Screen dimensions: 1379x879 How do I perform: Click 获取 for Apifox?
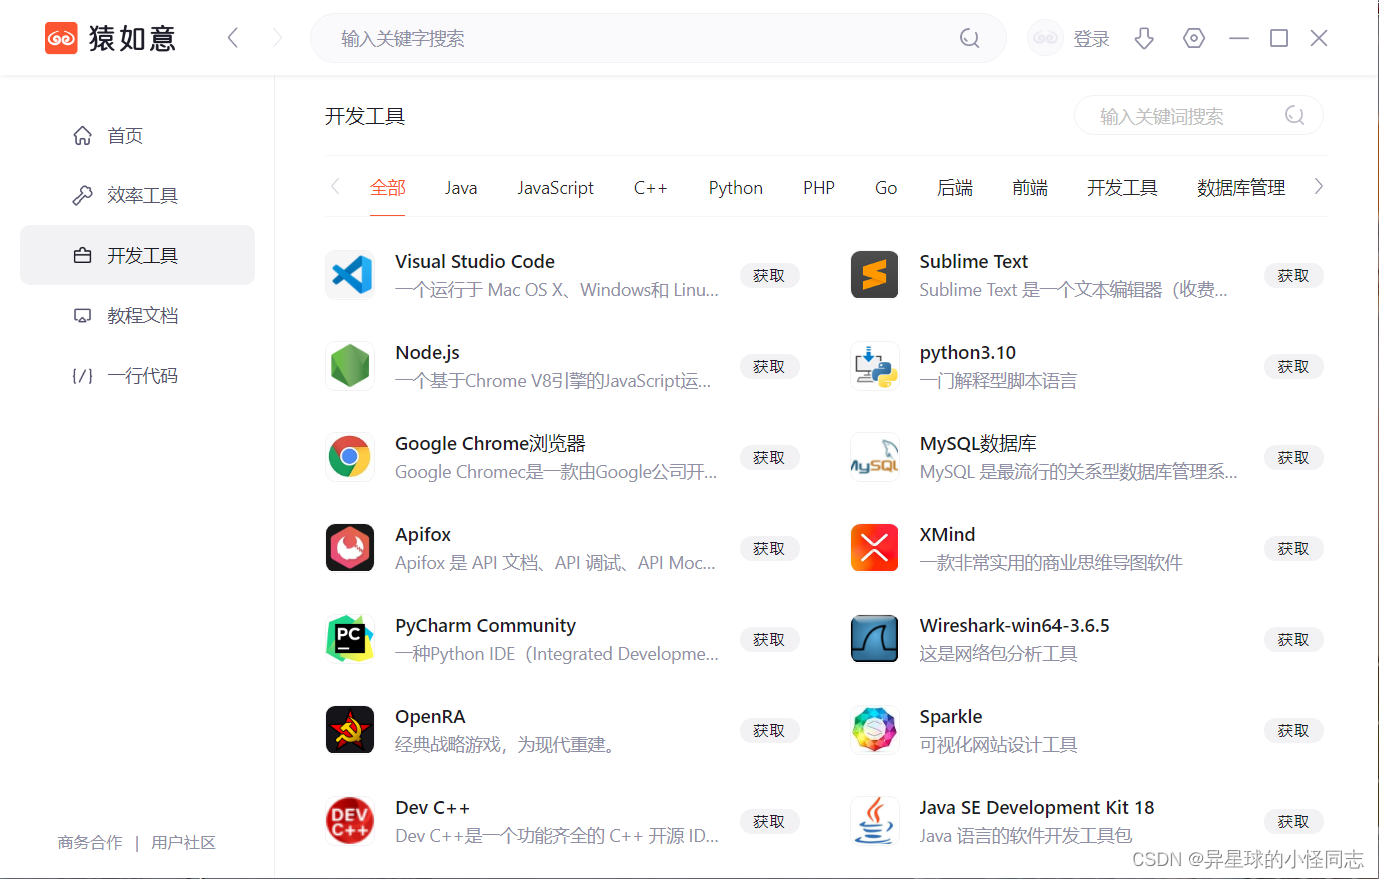click(769, 549)
